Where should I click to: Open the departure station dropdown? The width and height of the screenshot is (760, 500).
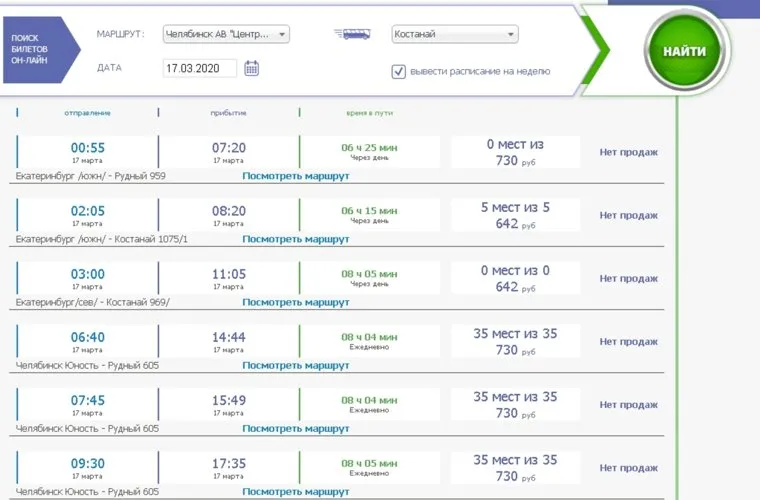225,34
